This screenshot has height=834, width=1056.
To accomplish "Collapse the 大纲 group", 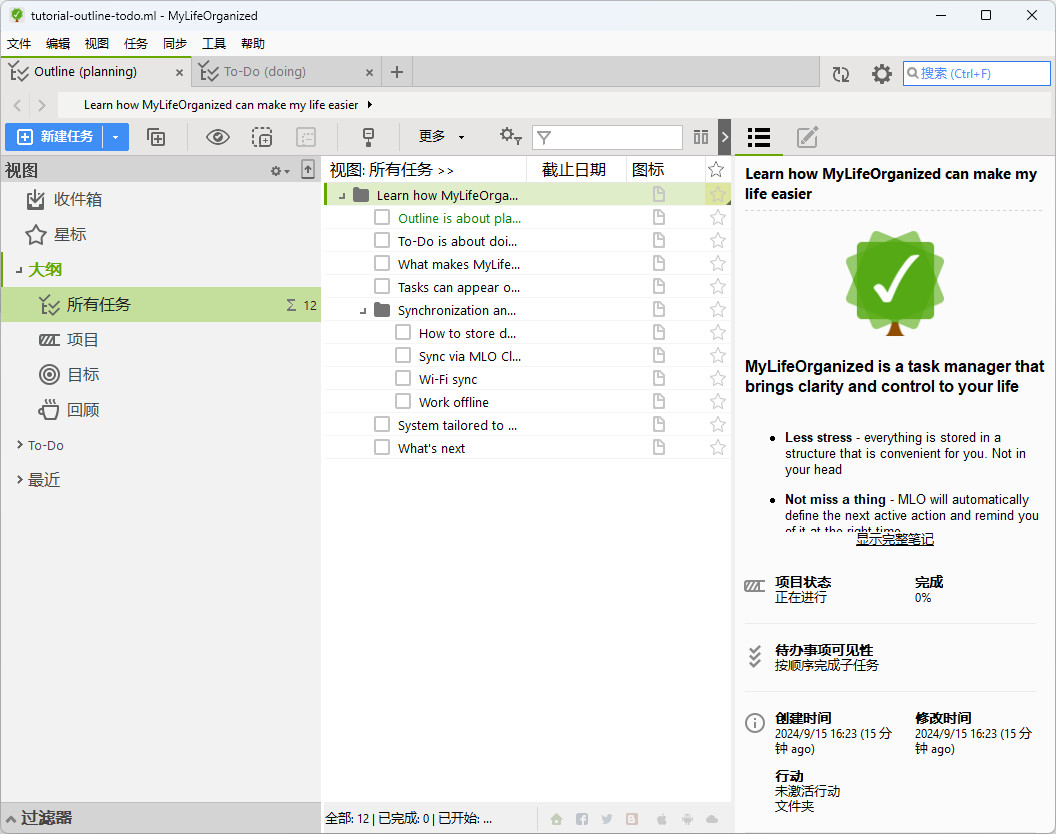I will click(x=19, y=270).
